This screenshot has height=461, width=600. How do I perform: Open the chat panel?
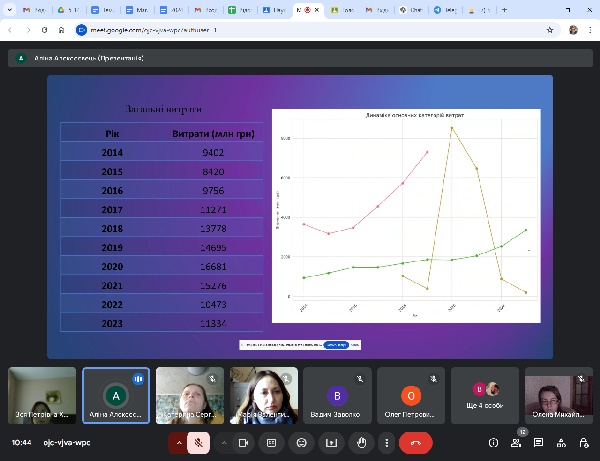(x=538, y=442)
